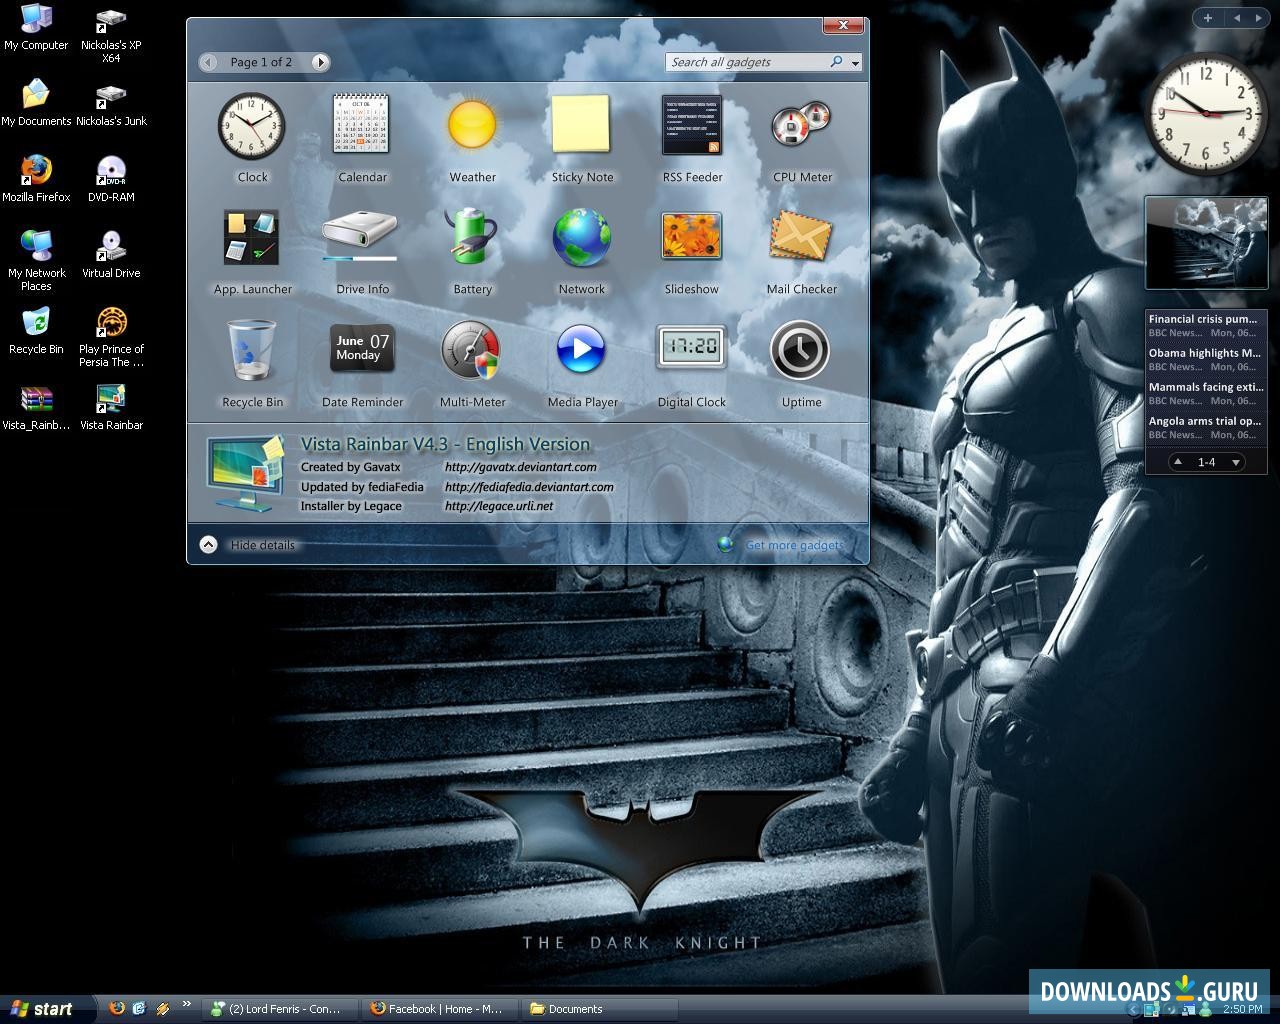This screenshot has width=1280, height=1024.
Task: Select the Media Player gadget
Action: coord(581,350)
